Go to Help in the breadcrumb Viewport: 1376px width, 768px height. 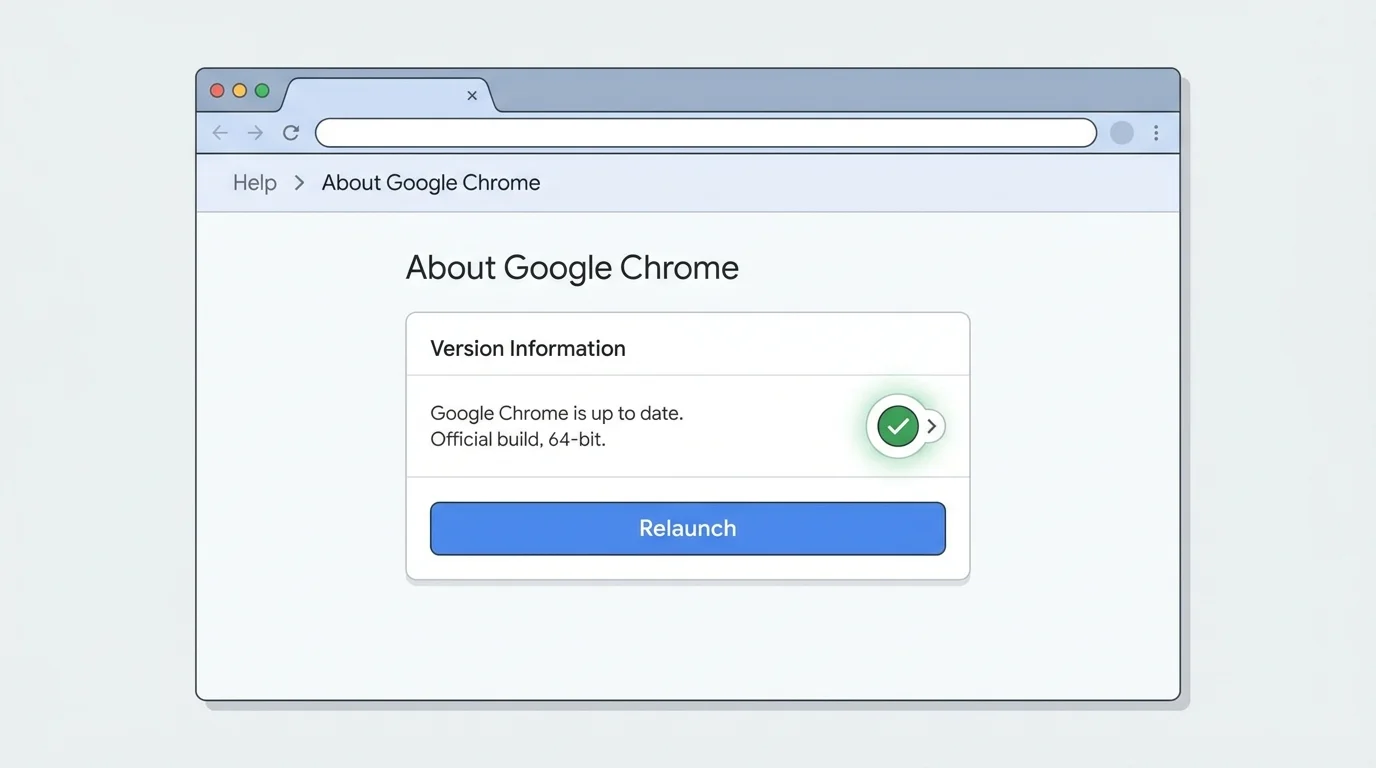[255, 183]
